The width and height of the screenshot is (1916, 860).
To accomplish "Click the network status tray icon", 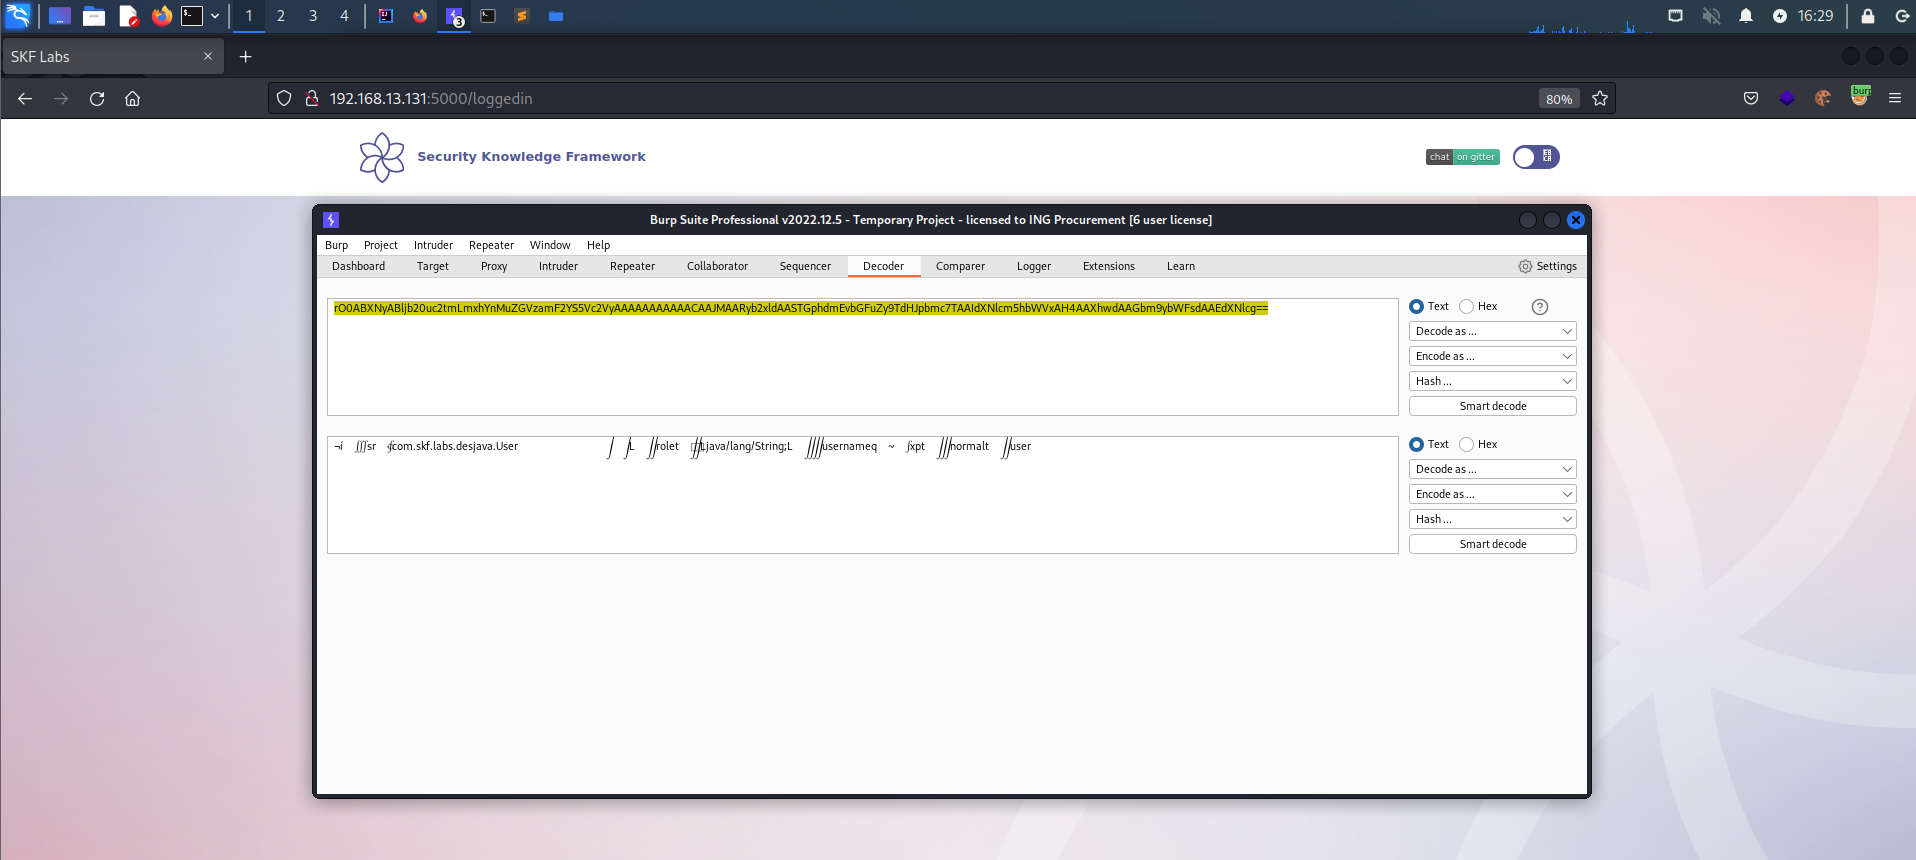I will [1676, 16].
